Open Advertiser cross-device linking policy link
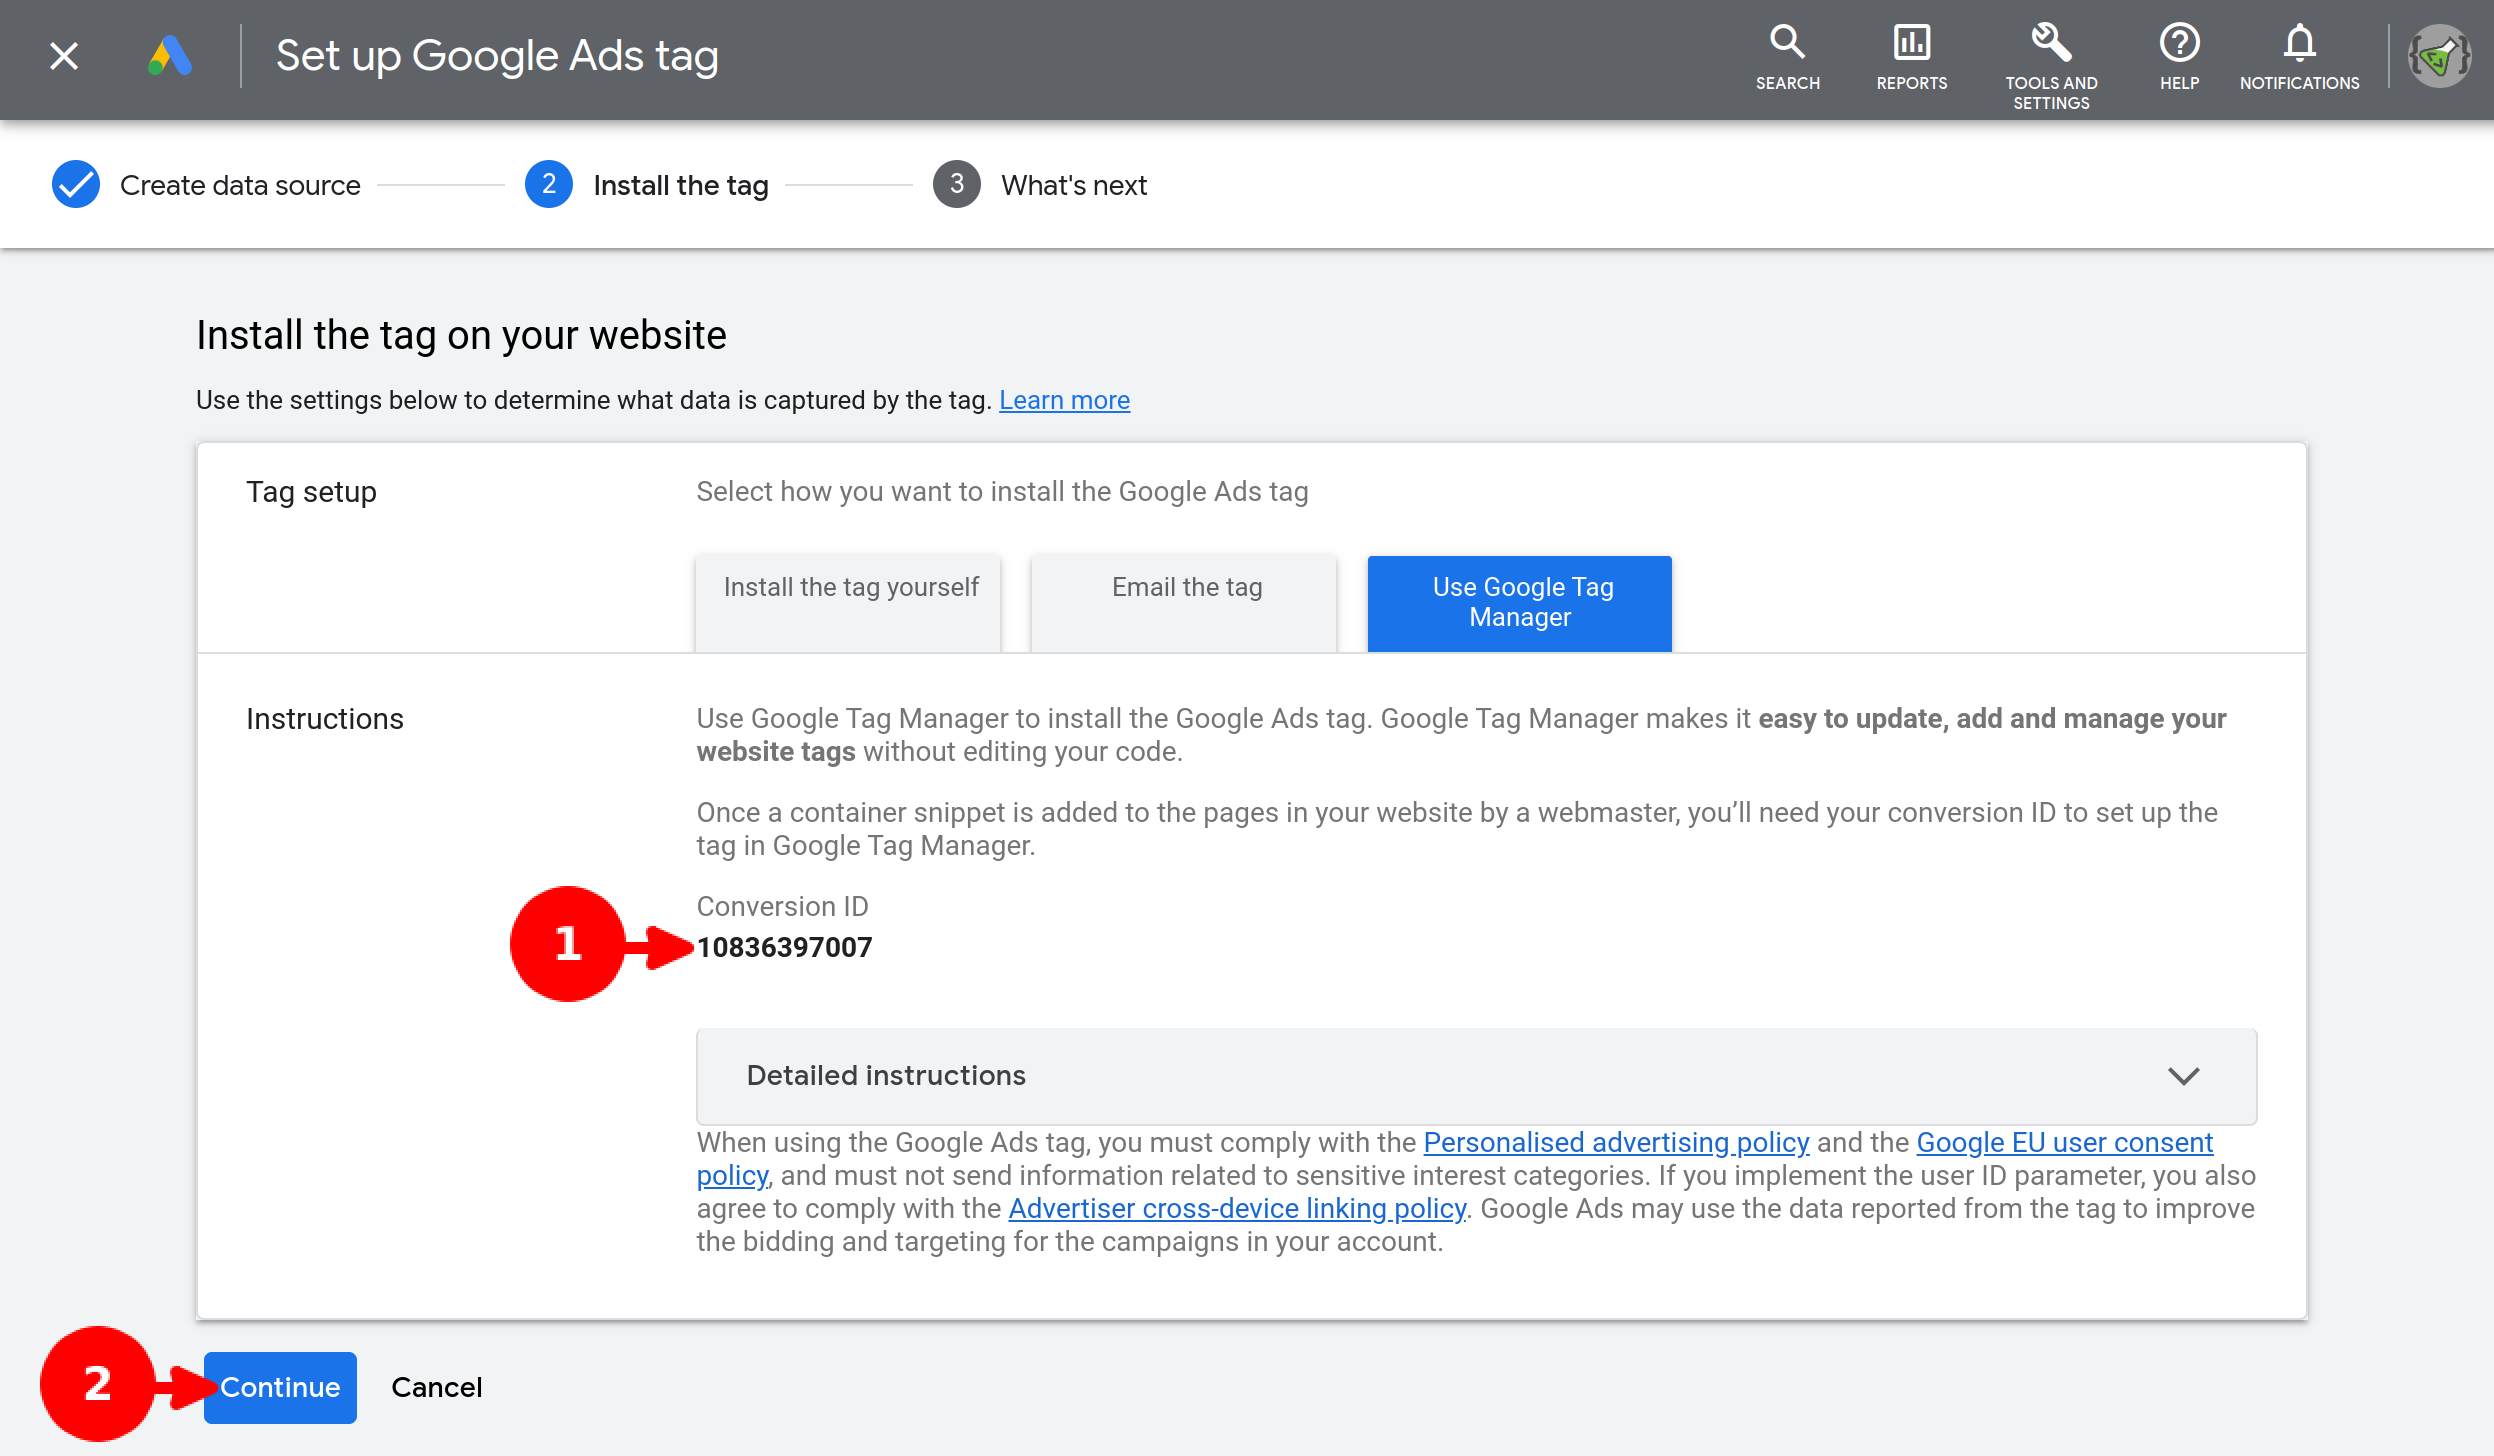The width and height of the screenshot is (2494, 1456). (x=1237, y=1208)
